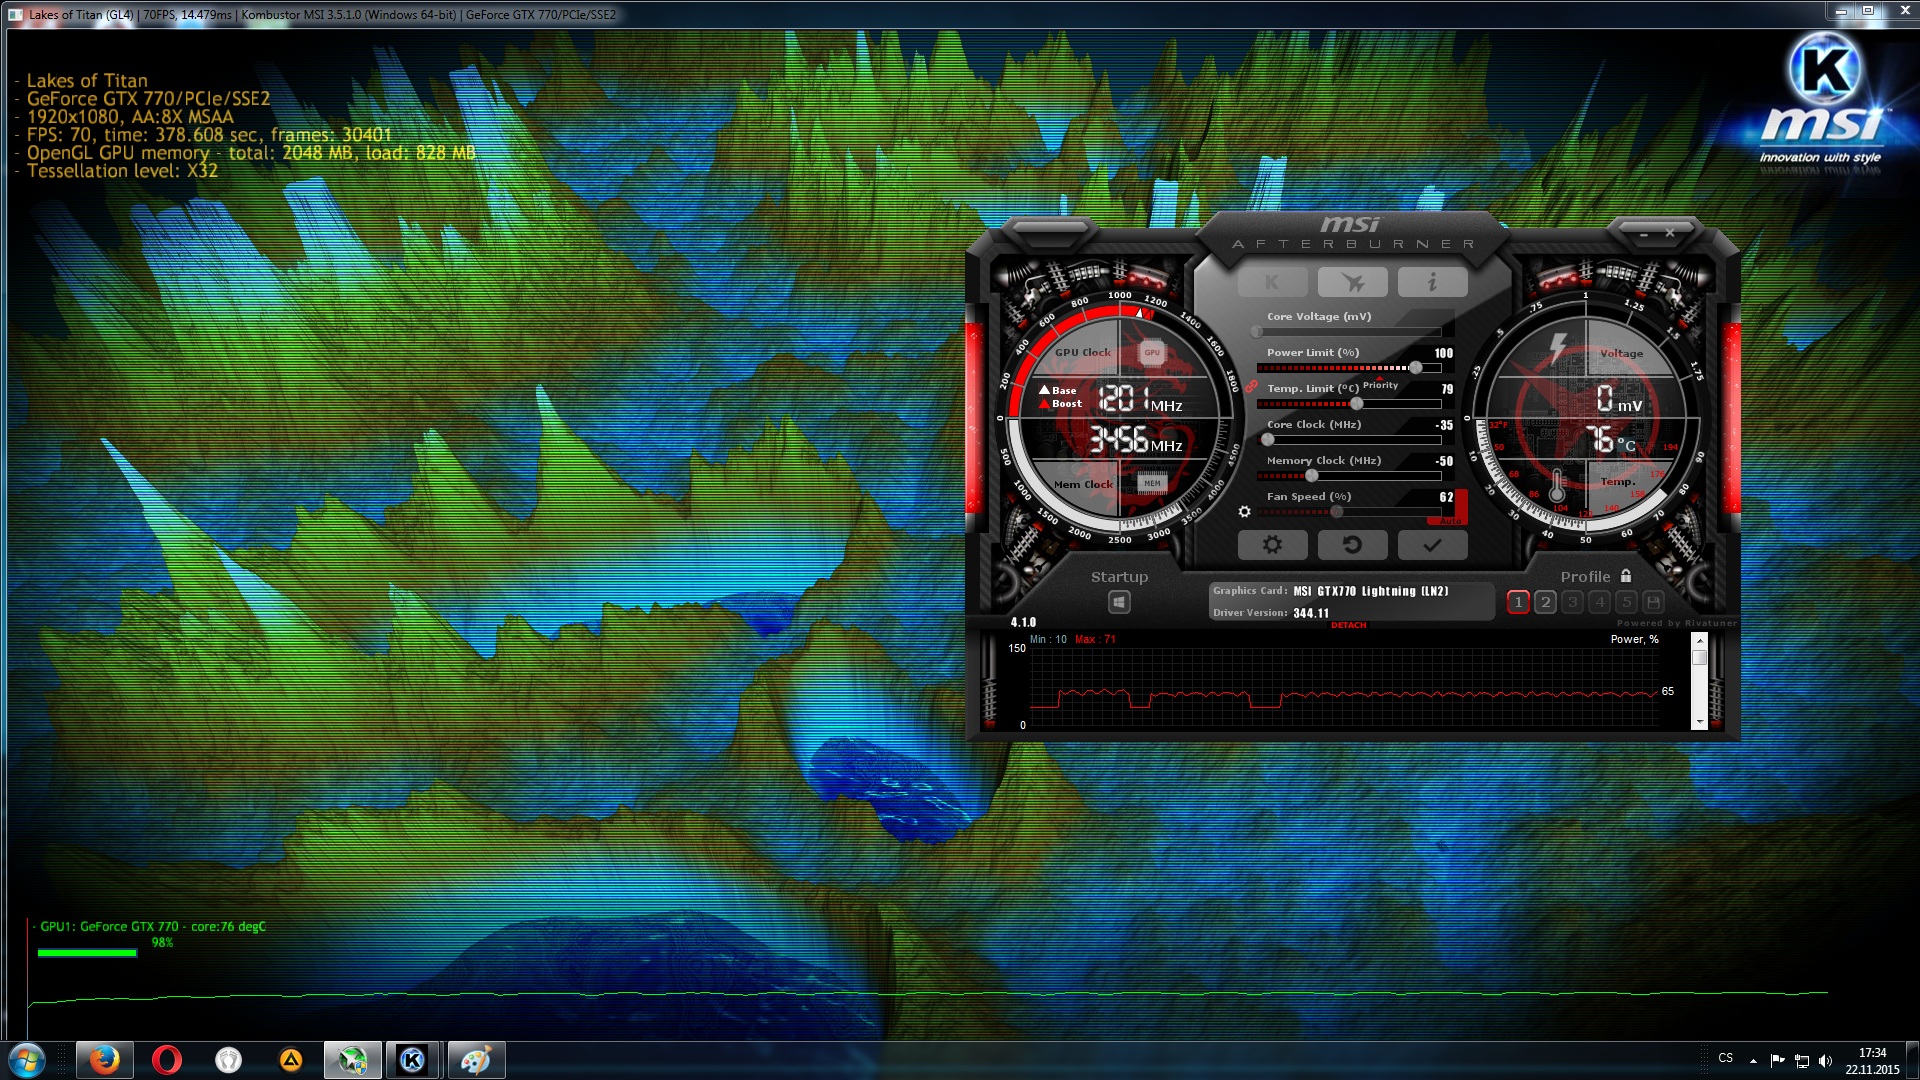Toggle power and temp limit link icon
1920x1080 pixels.
pyautogui.click(x=1251, y=386)
